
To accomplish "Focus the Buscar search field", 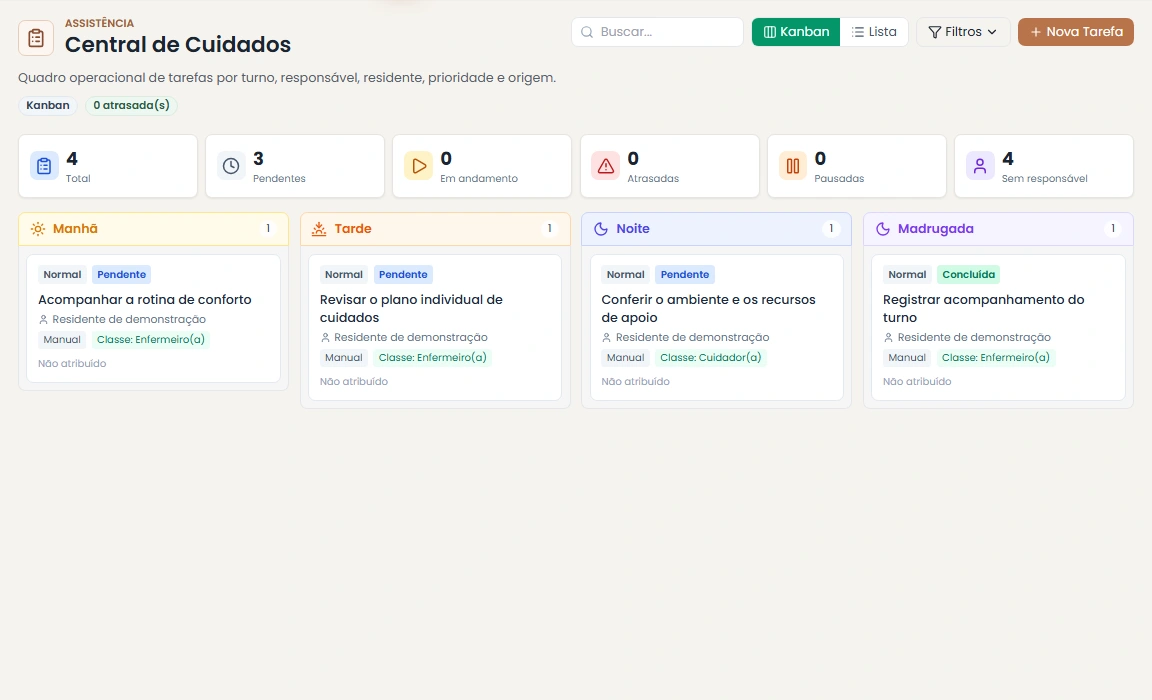I will (x=658, y=32).
